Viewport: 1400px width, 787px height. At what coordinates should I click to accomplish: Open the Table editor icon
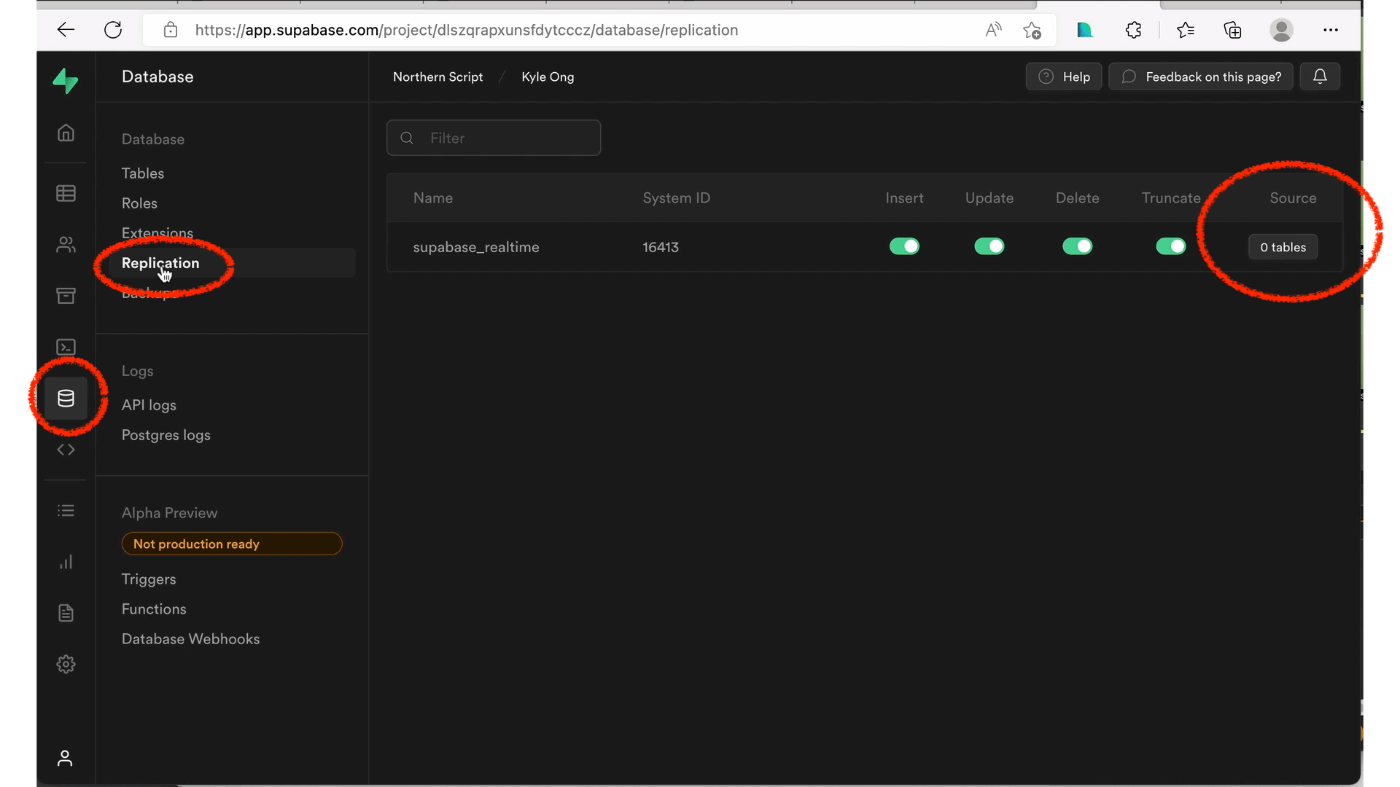pos(66,193)
